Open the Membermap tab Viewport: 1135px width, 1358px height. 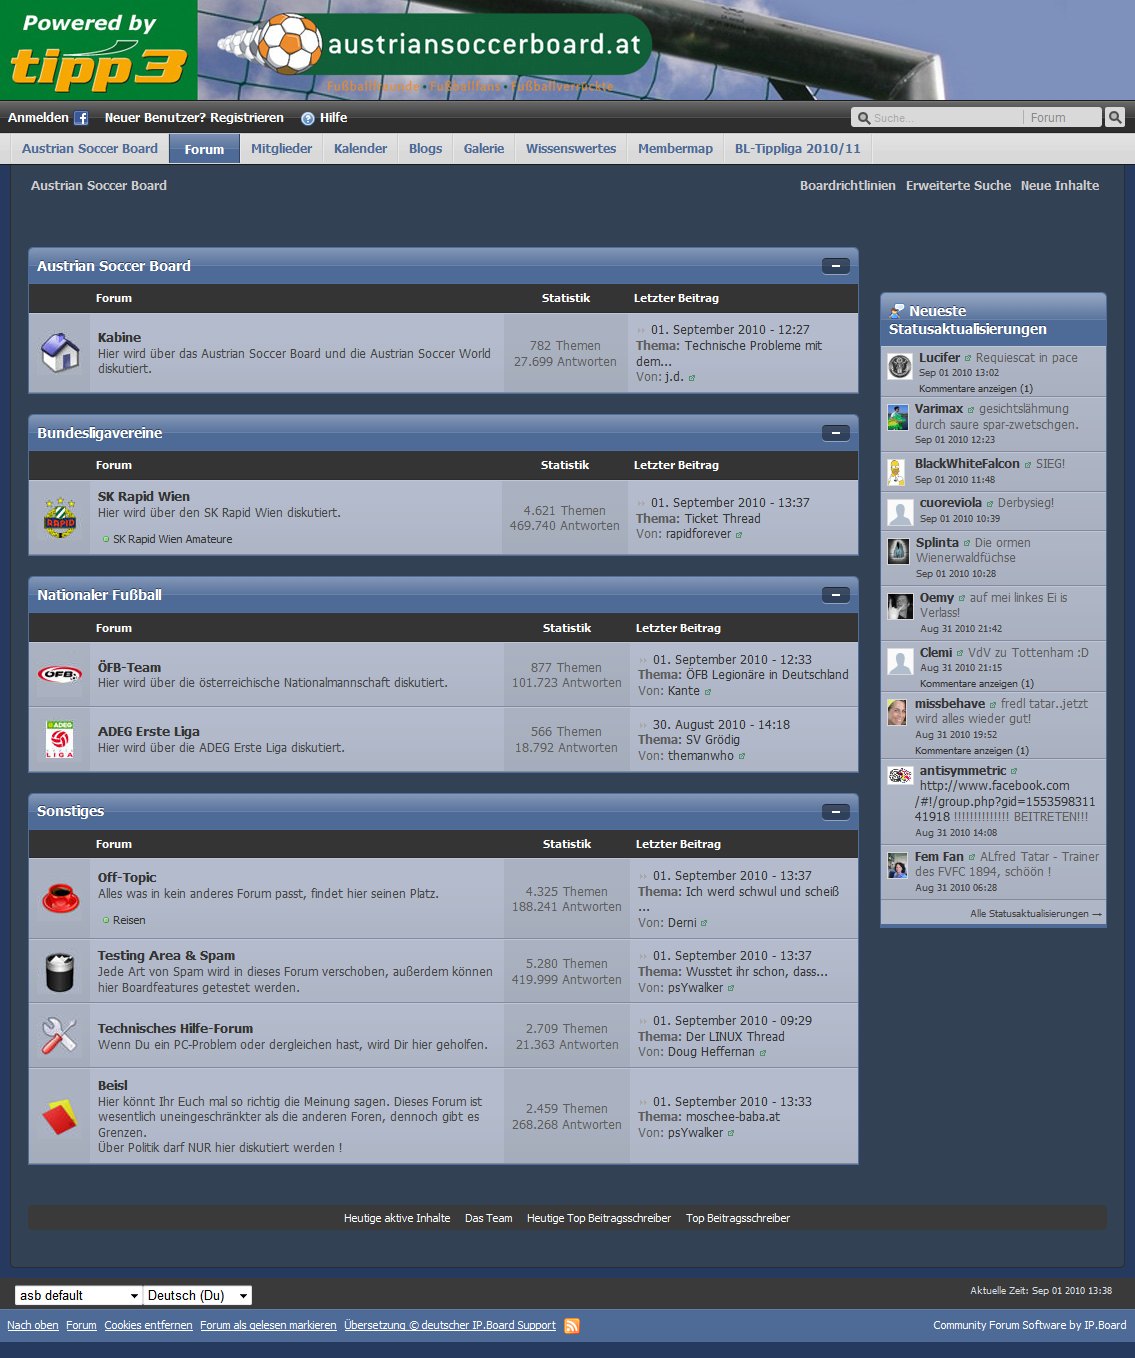point(675,149)
